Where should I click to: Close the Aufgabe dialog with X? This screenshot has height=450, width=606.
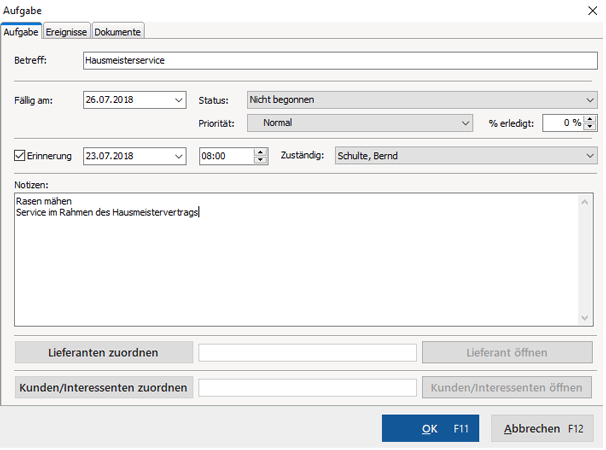click(x=592, y=10)
